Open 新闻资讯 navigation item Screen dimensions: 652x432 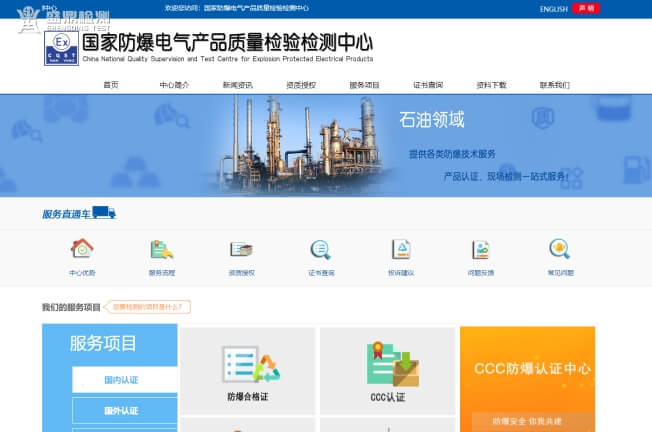tap(237, 85)
